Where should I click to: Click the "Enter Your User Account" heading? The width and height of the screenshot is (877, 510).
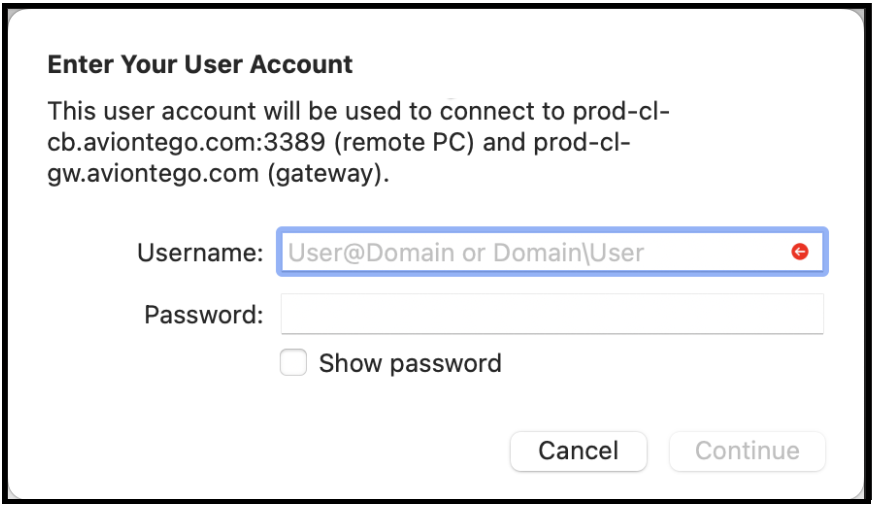point(200,66)
